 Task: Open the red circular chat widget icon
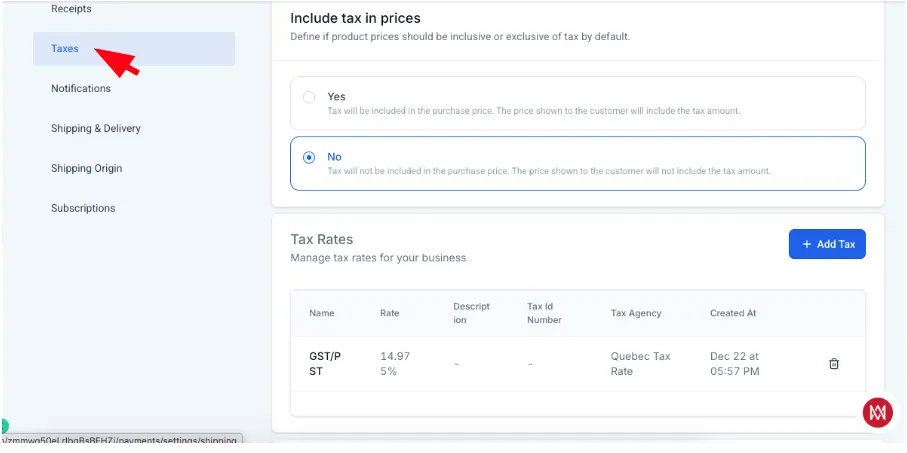(x=877, y=413)
